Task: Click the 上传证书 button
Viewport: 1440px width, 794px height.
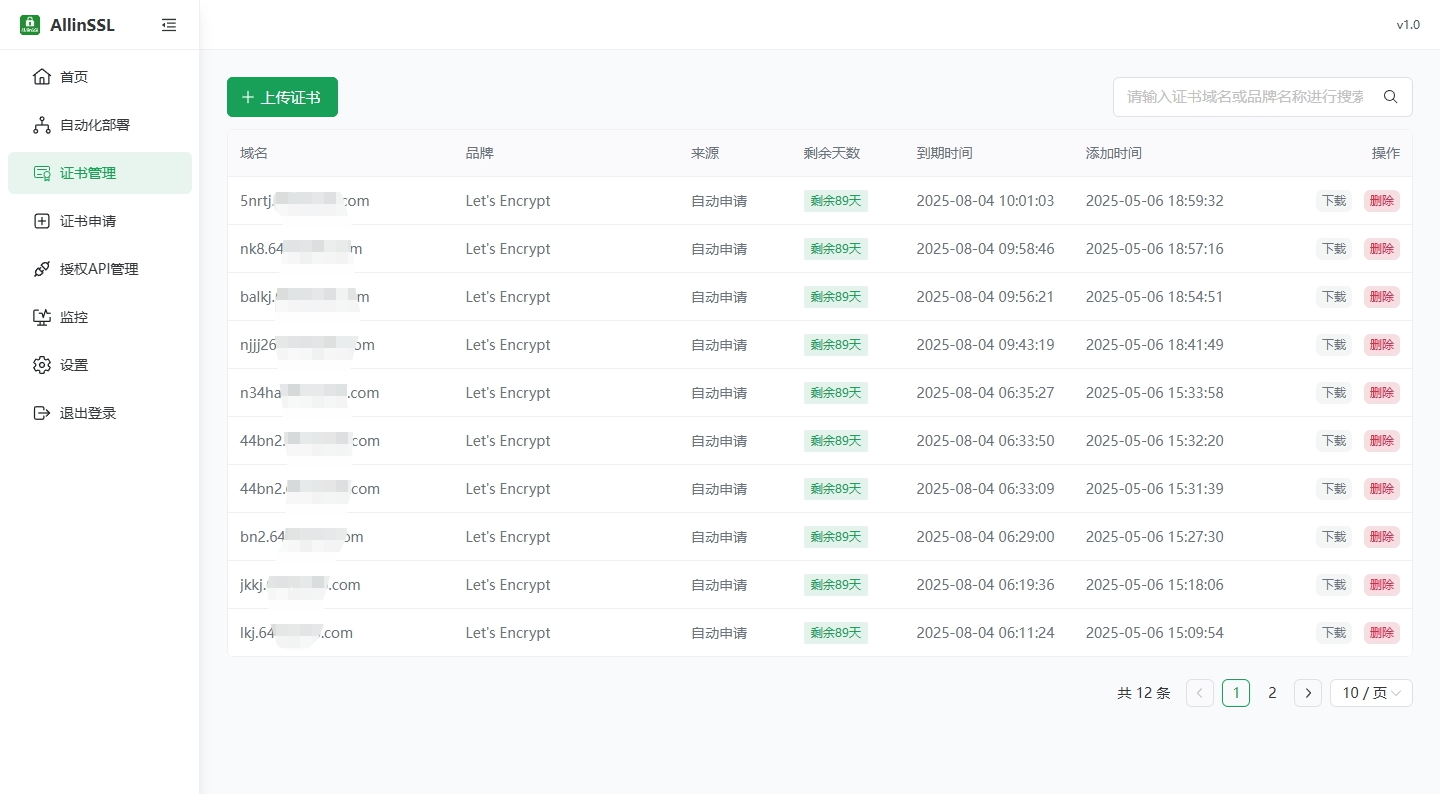Action: tap(282, 97)
